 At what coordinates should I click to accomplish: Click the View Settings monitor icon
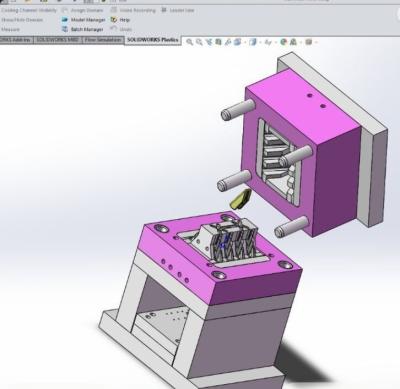(309, 42)
